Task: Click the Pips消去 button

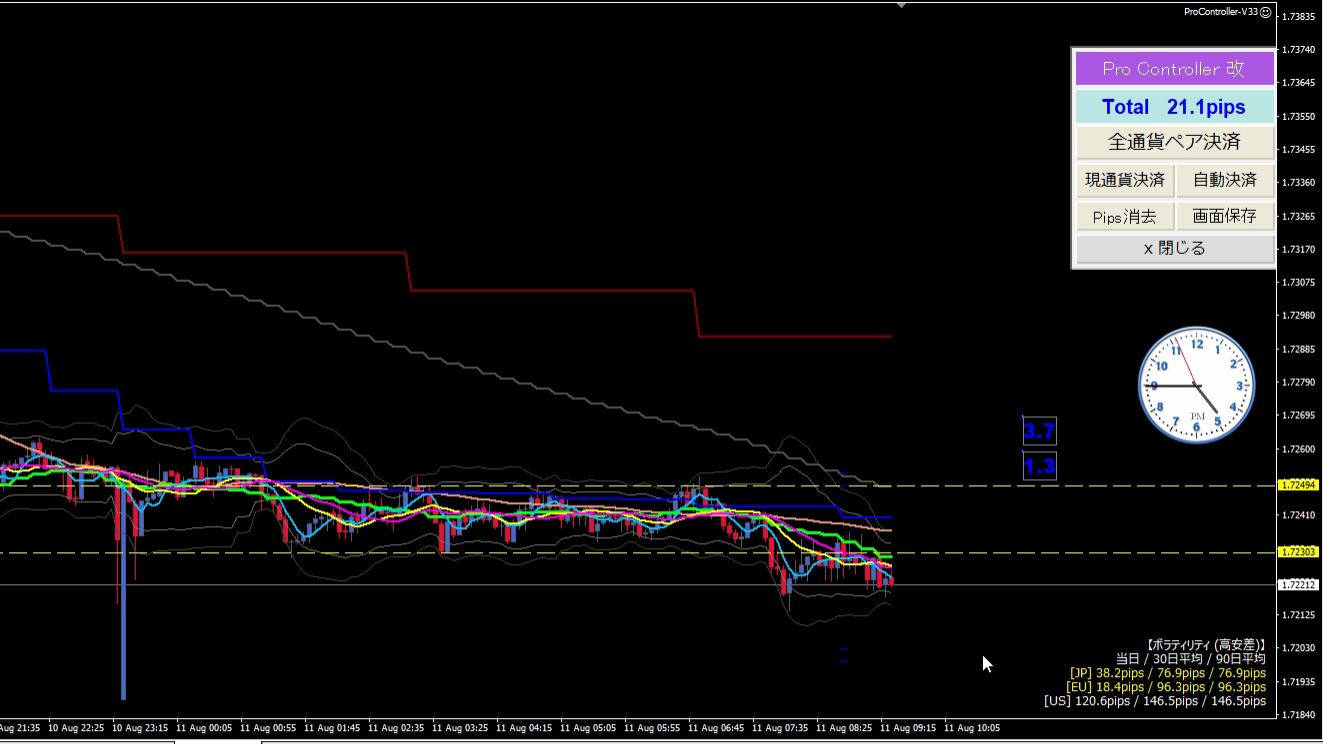Action: click(1125, 216)
